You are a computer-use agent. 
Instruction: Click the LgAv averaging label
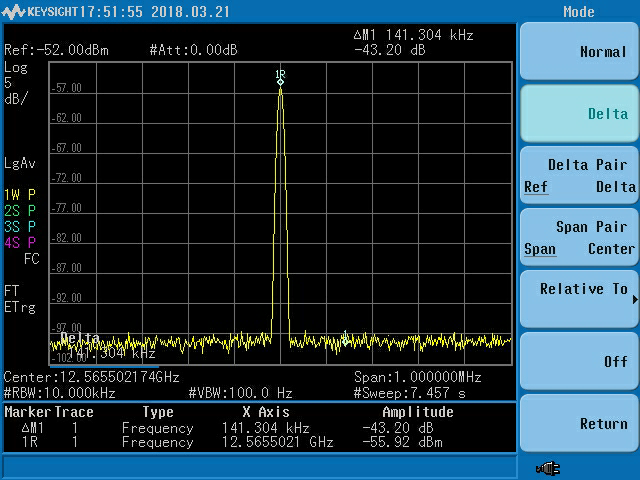(x=20, y=164)
